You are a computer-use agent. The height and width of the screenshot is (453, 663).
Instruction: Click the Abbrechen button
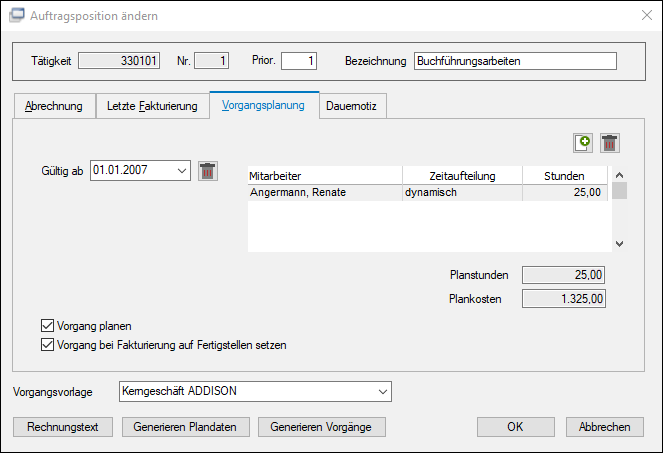(605, 427)
